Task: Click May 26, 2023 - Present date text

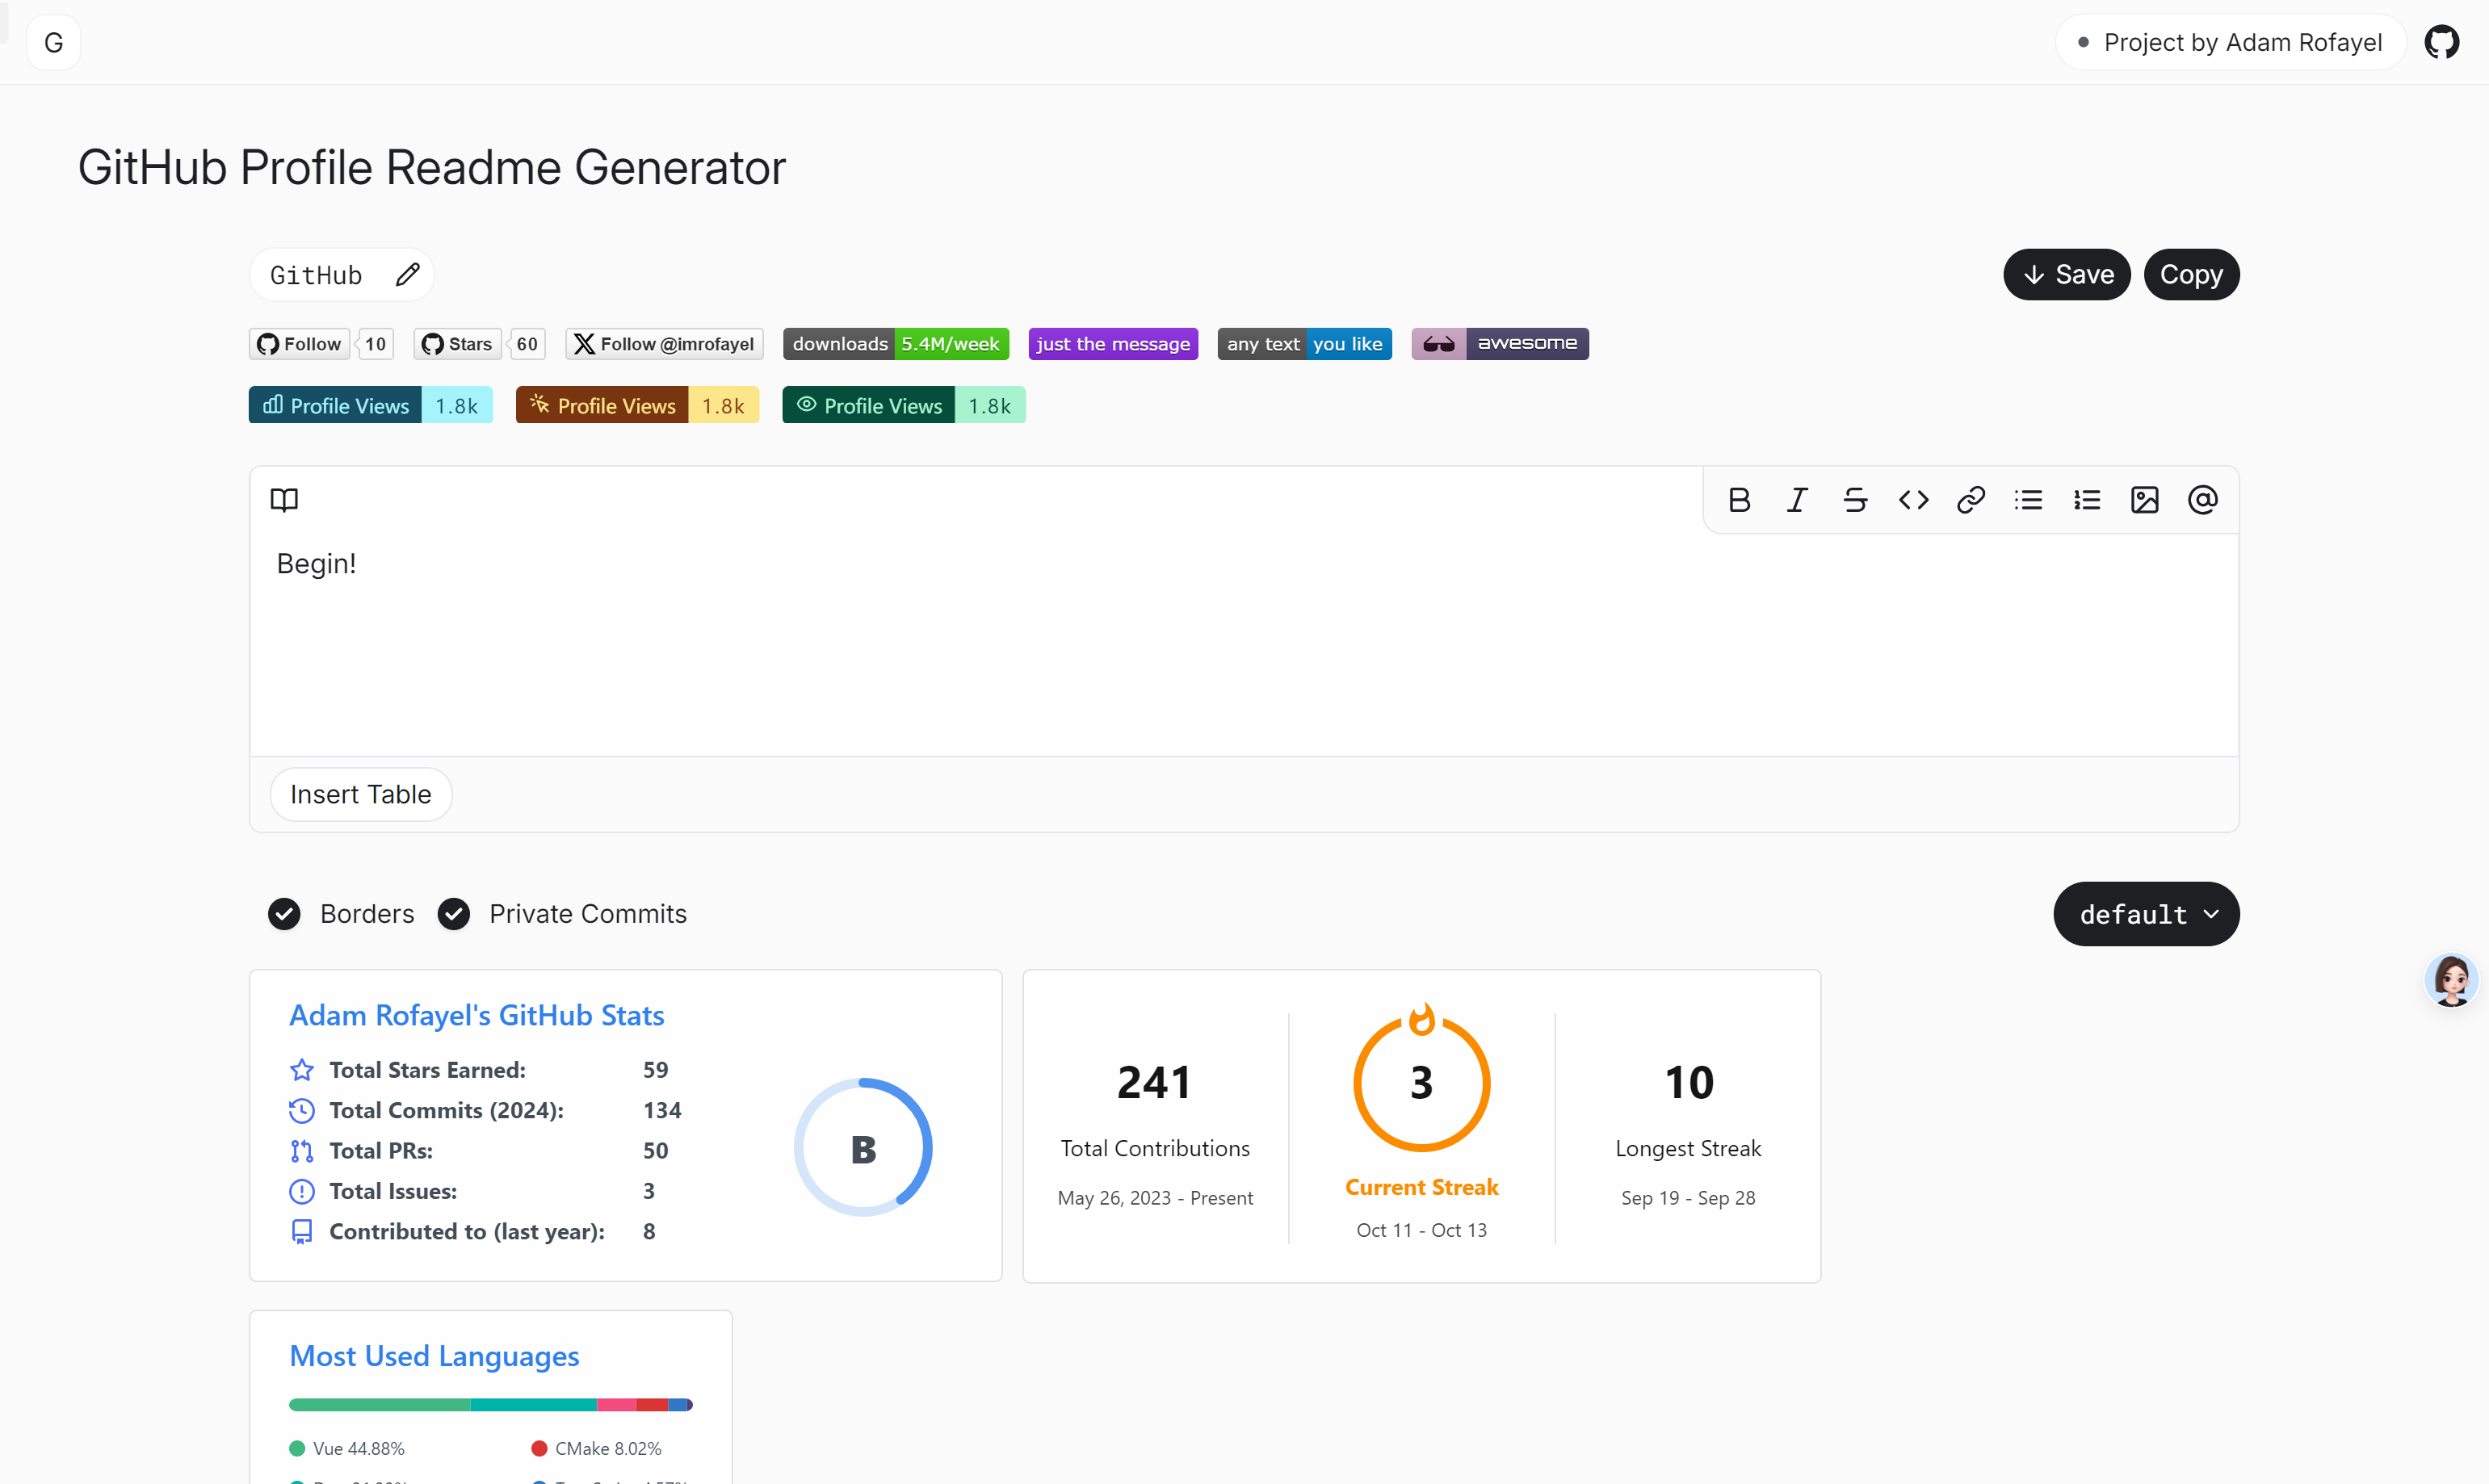Action: tap(1155, 1198)
